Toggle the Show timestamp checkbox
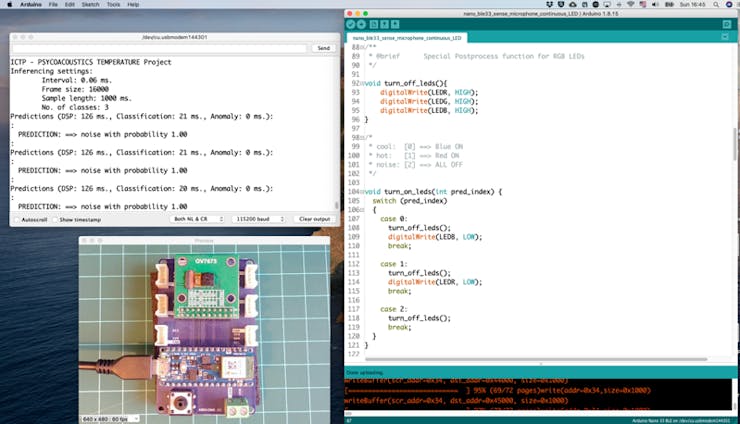Viewport: 740px width, 424px height. click(x=54, y=219)
